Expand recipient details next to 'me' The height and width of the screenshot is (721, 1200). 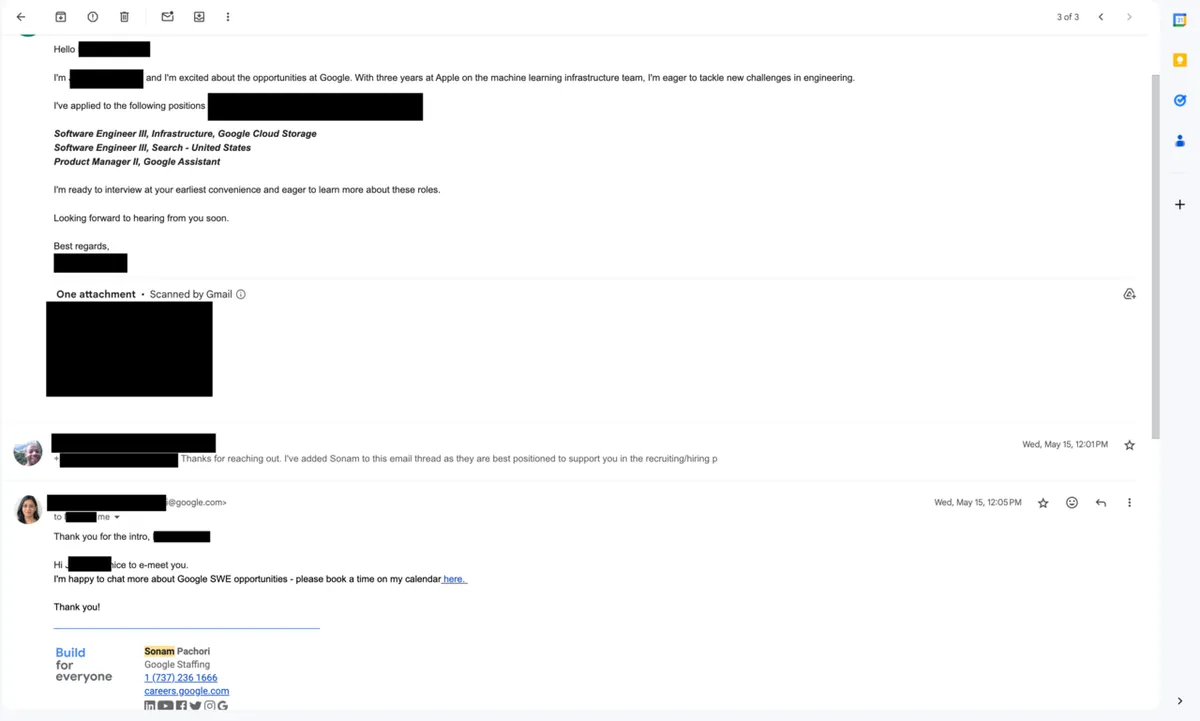[117, 517]
